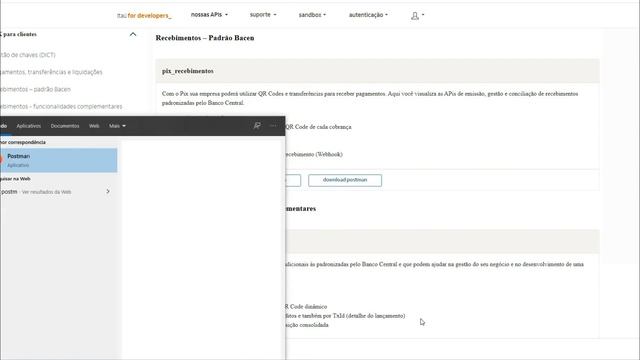This screenshot has width=640, height=360.
Task: Expand the 'postm' web results arrow
Action: [x=108, y=191]
